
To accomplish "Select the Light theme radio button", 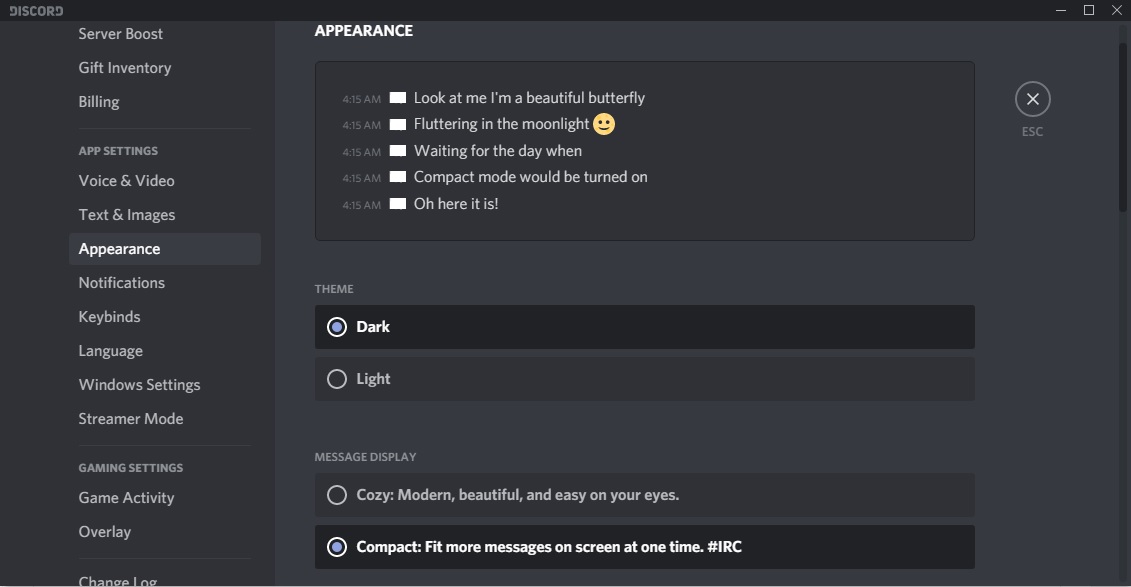I will [x=337, y=379].
